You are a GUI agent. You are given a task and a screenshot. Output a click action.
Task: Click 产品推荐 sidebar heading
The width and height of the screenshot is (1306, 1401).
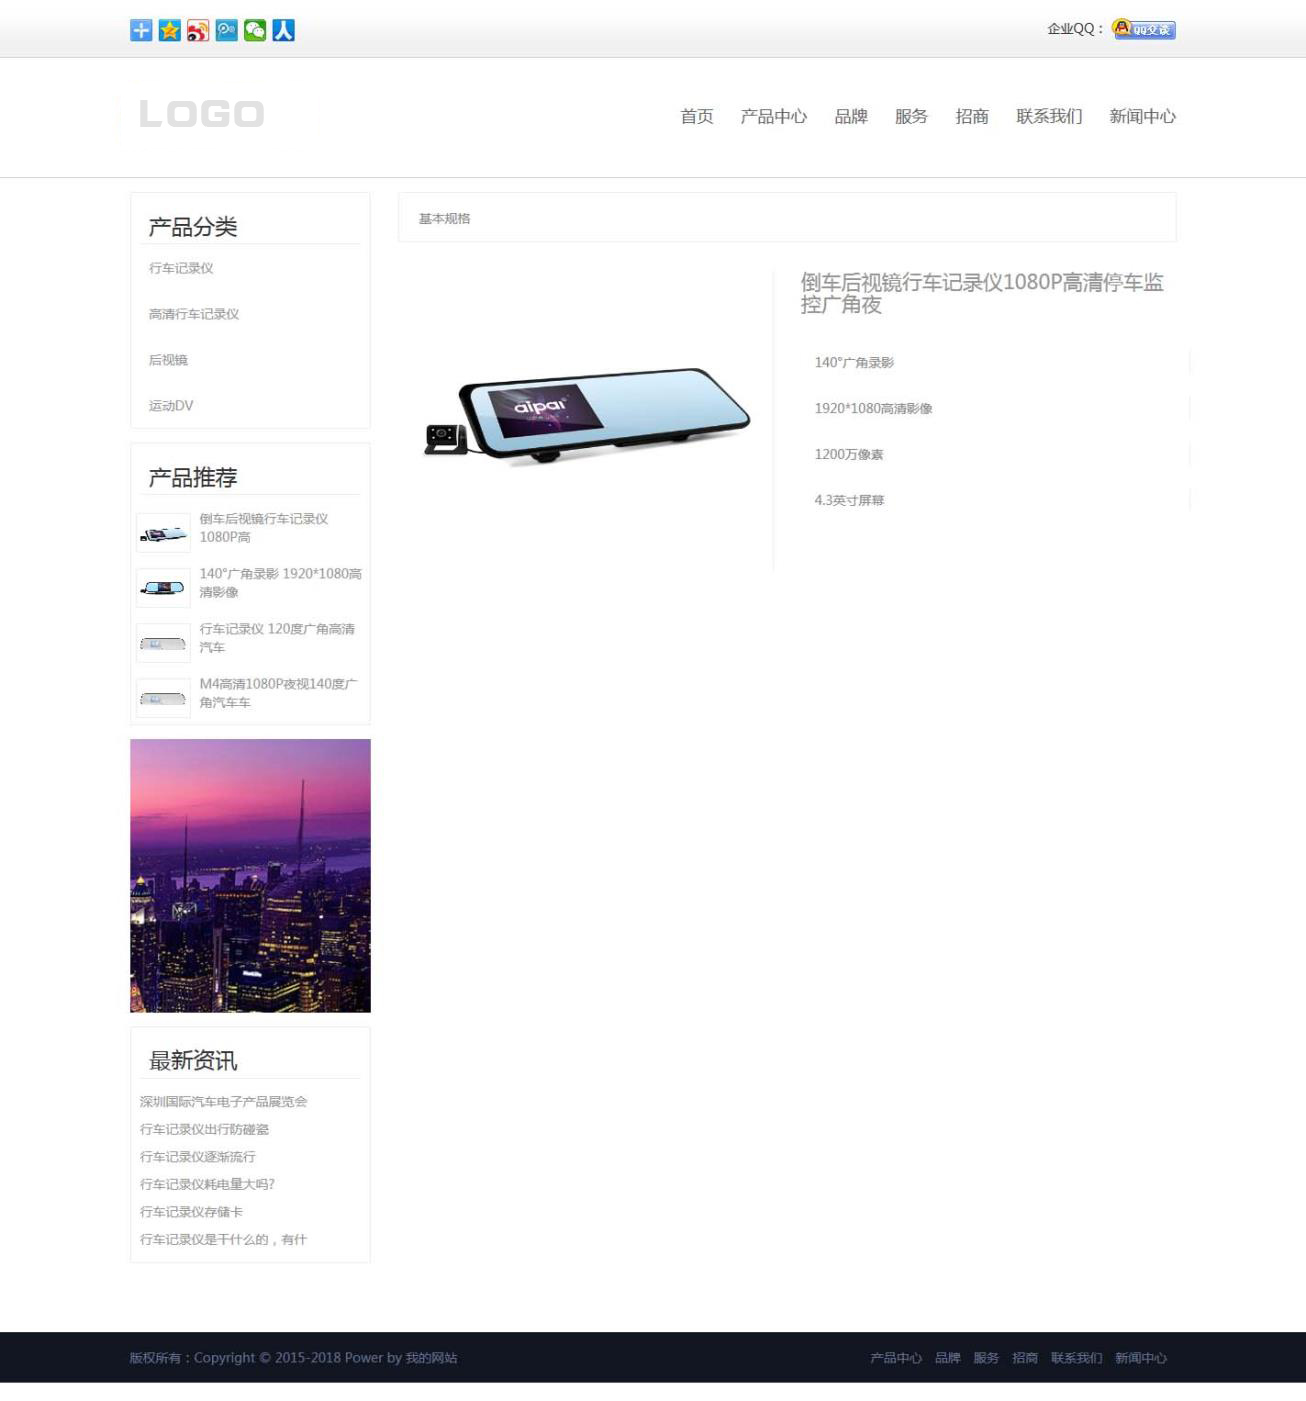[193, 478]
